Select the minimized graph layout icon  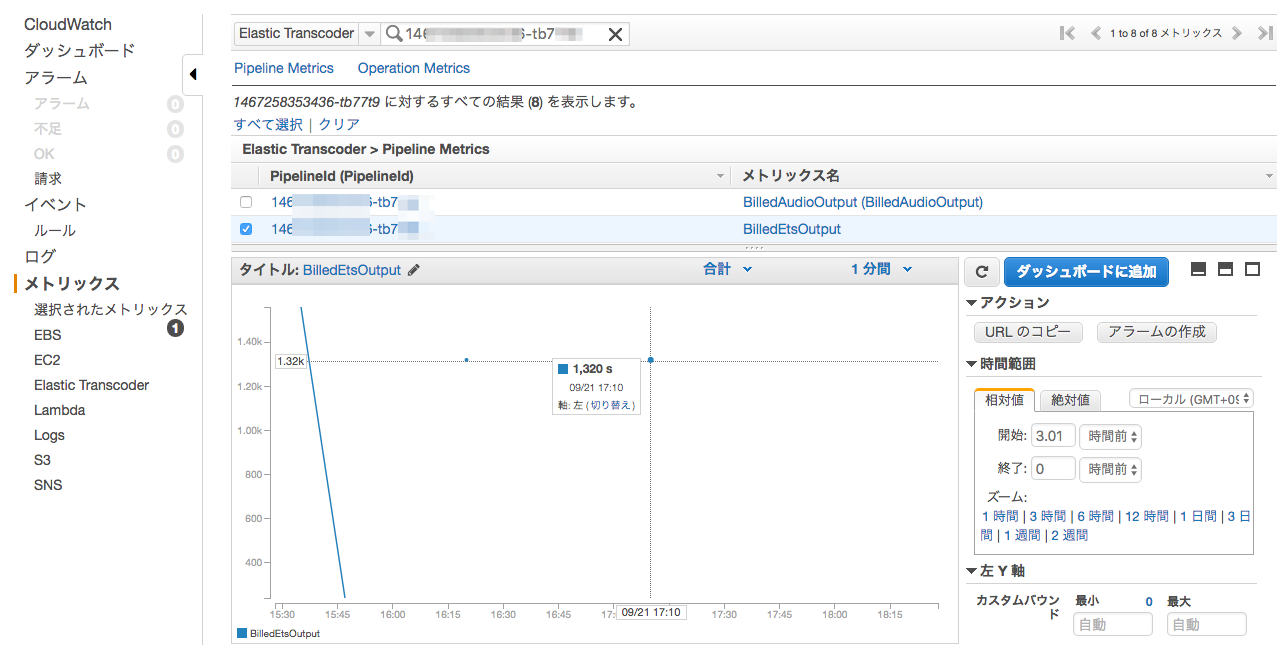tap(1198, 269)
